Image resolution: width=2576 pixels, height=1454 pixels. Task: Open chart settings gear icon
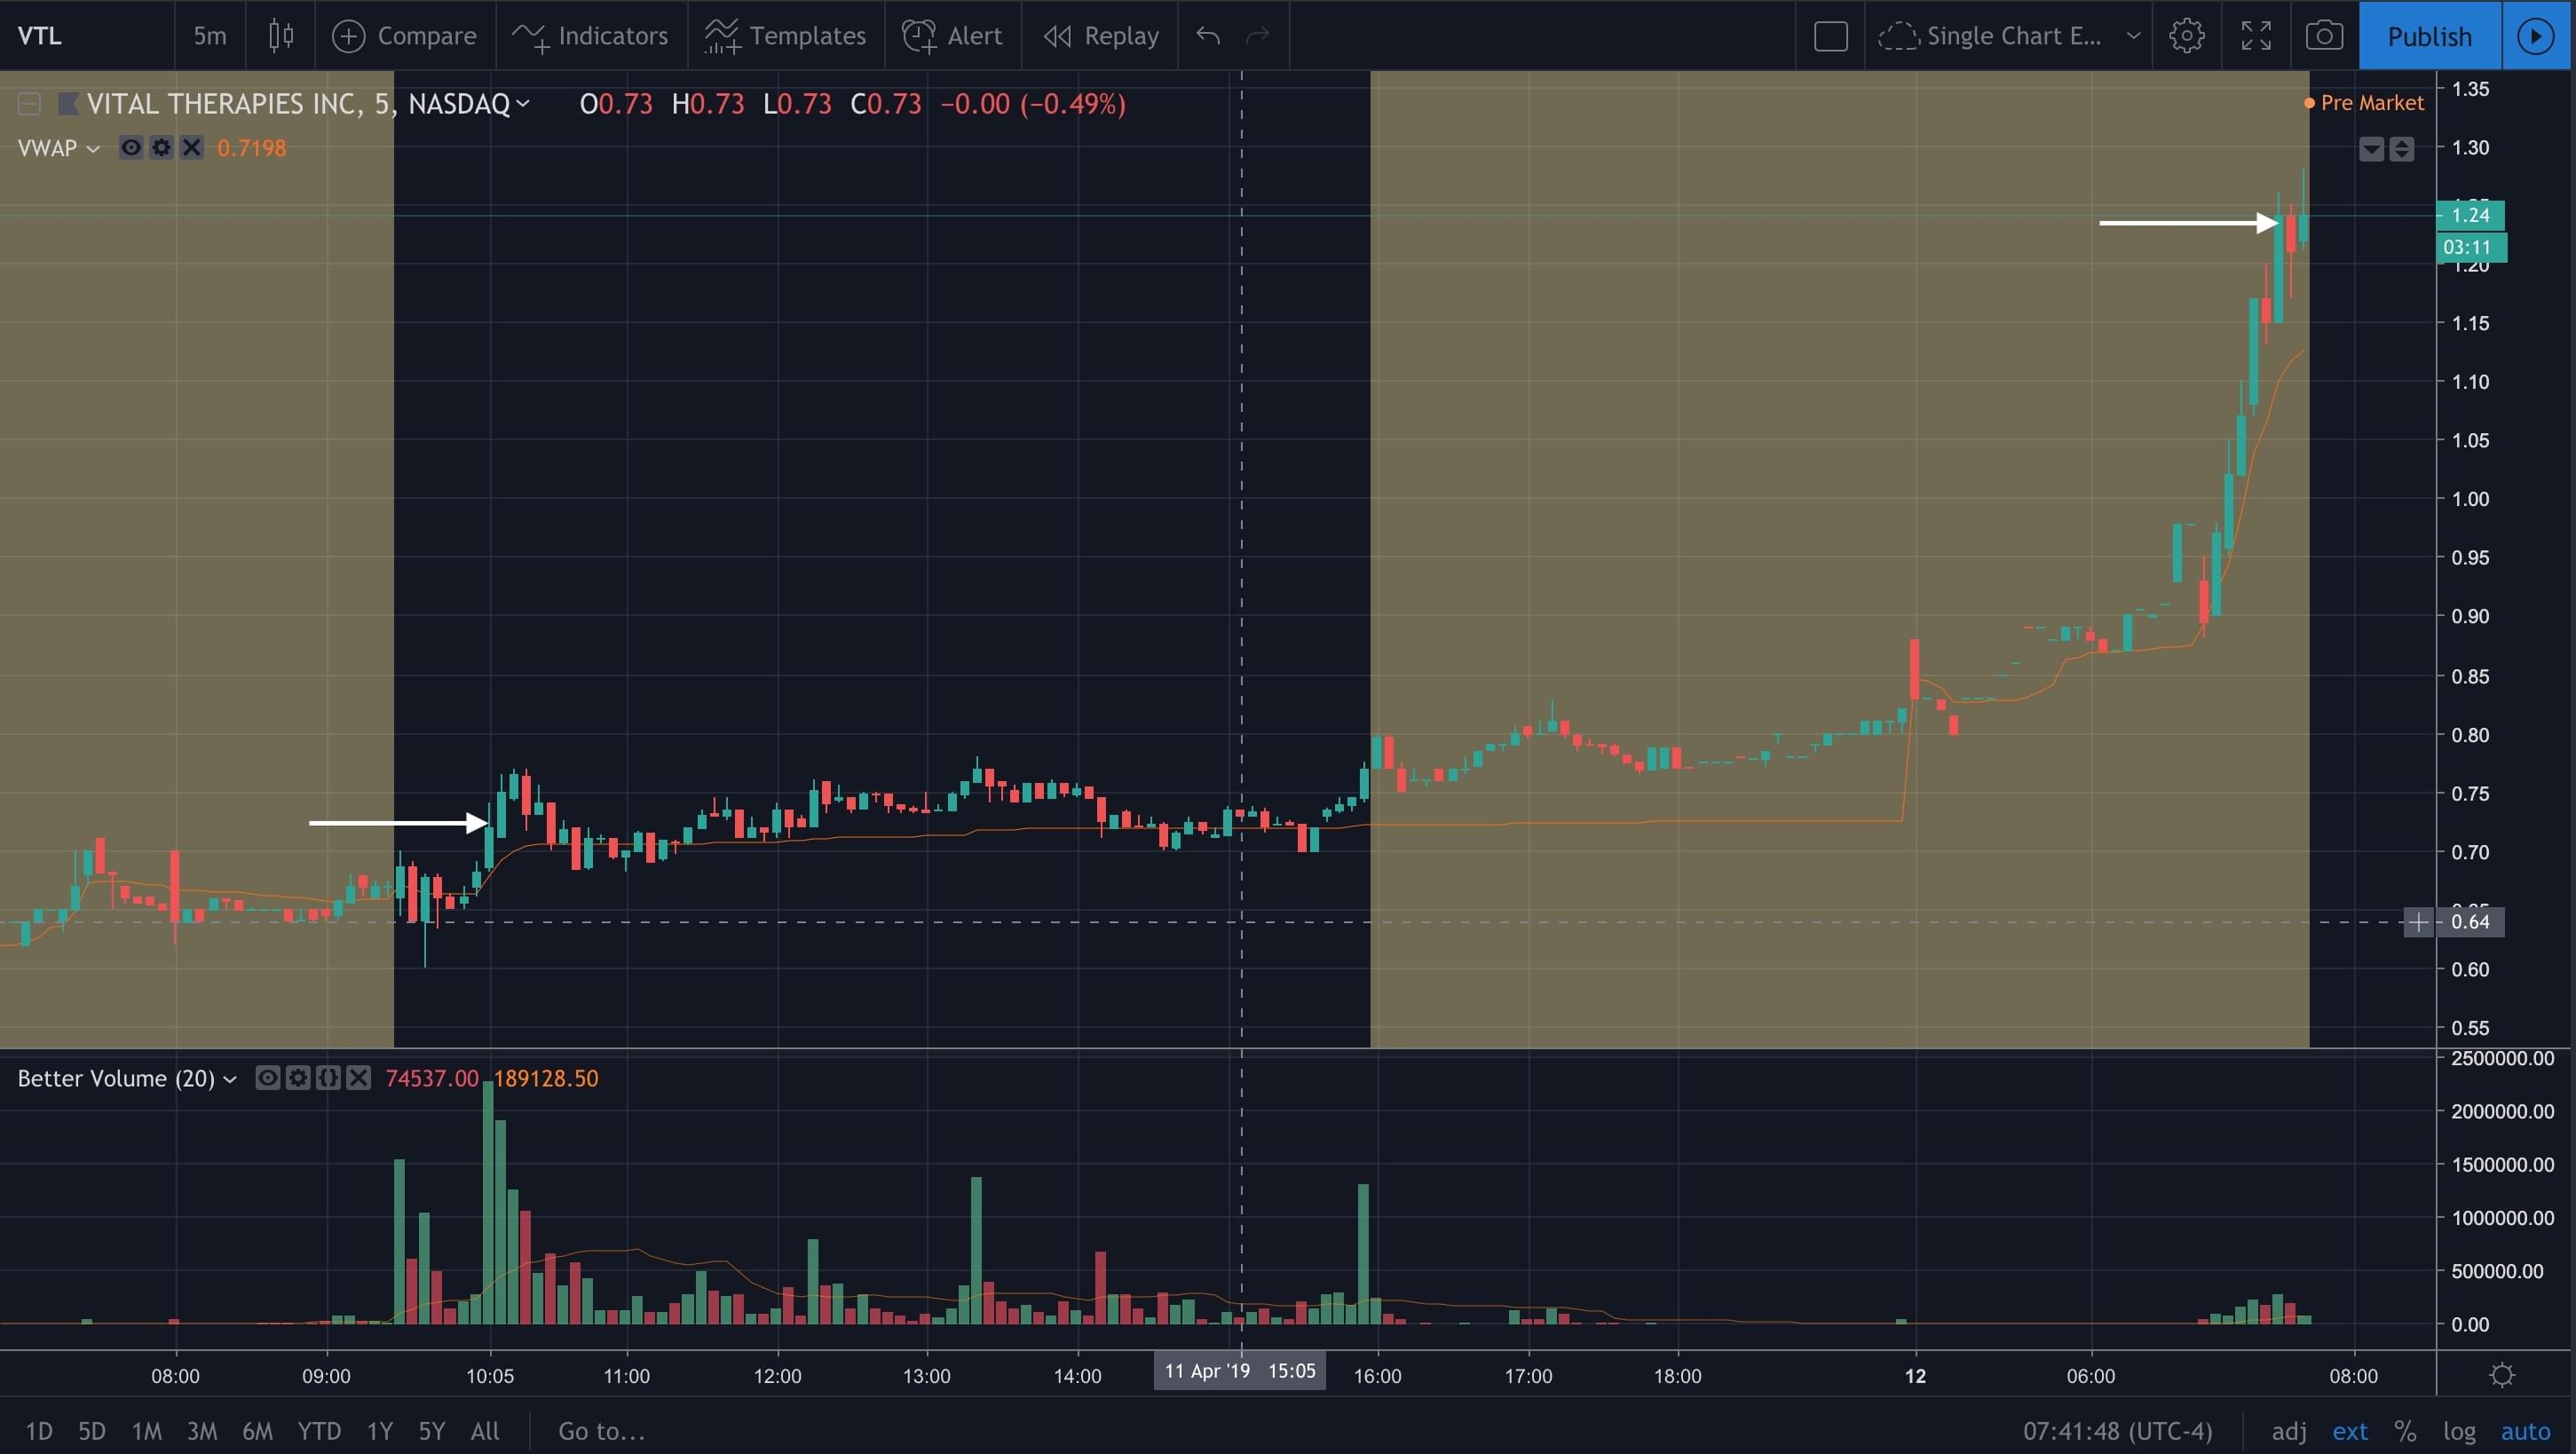2186,36
